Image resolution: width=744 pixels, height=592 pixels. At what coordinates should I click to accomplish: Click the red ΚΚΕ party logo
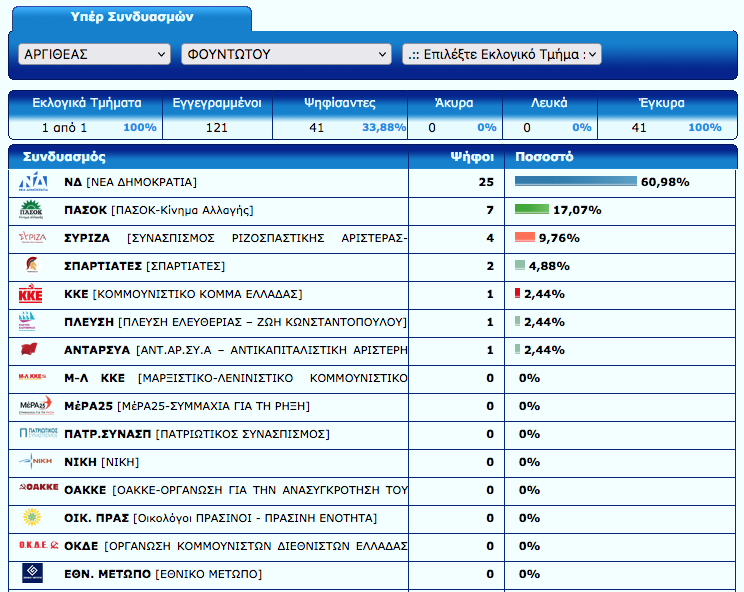(x=33, y=294)
